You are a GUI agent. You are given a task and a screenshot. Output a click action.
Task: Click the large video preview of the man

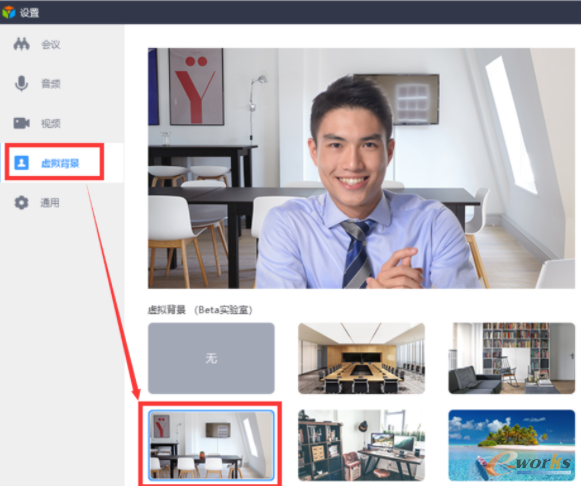click(361, 168)
